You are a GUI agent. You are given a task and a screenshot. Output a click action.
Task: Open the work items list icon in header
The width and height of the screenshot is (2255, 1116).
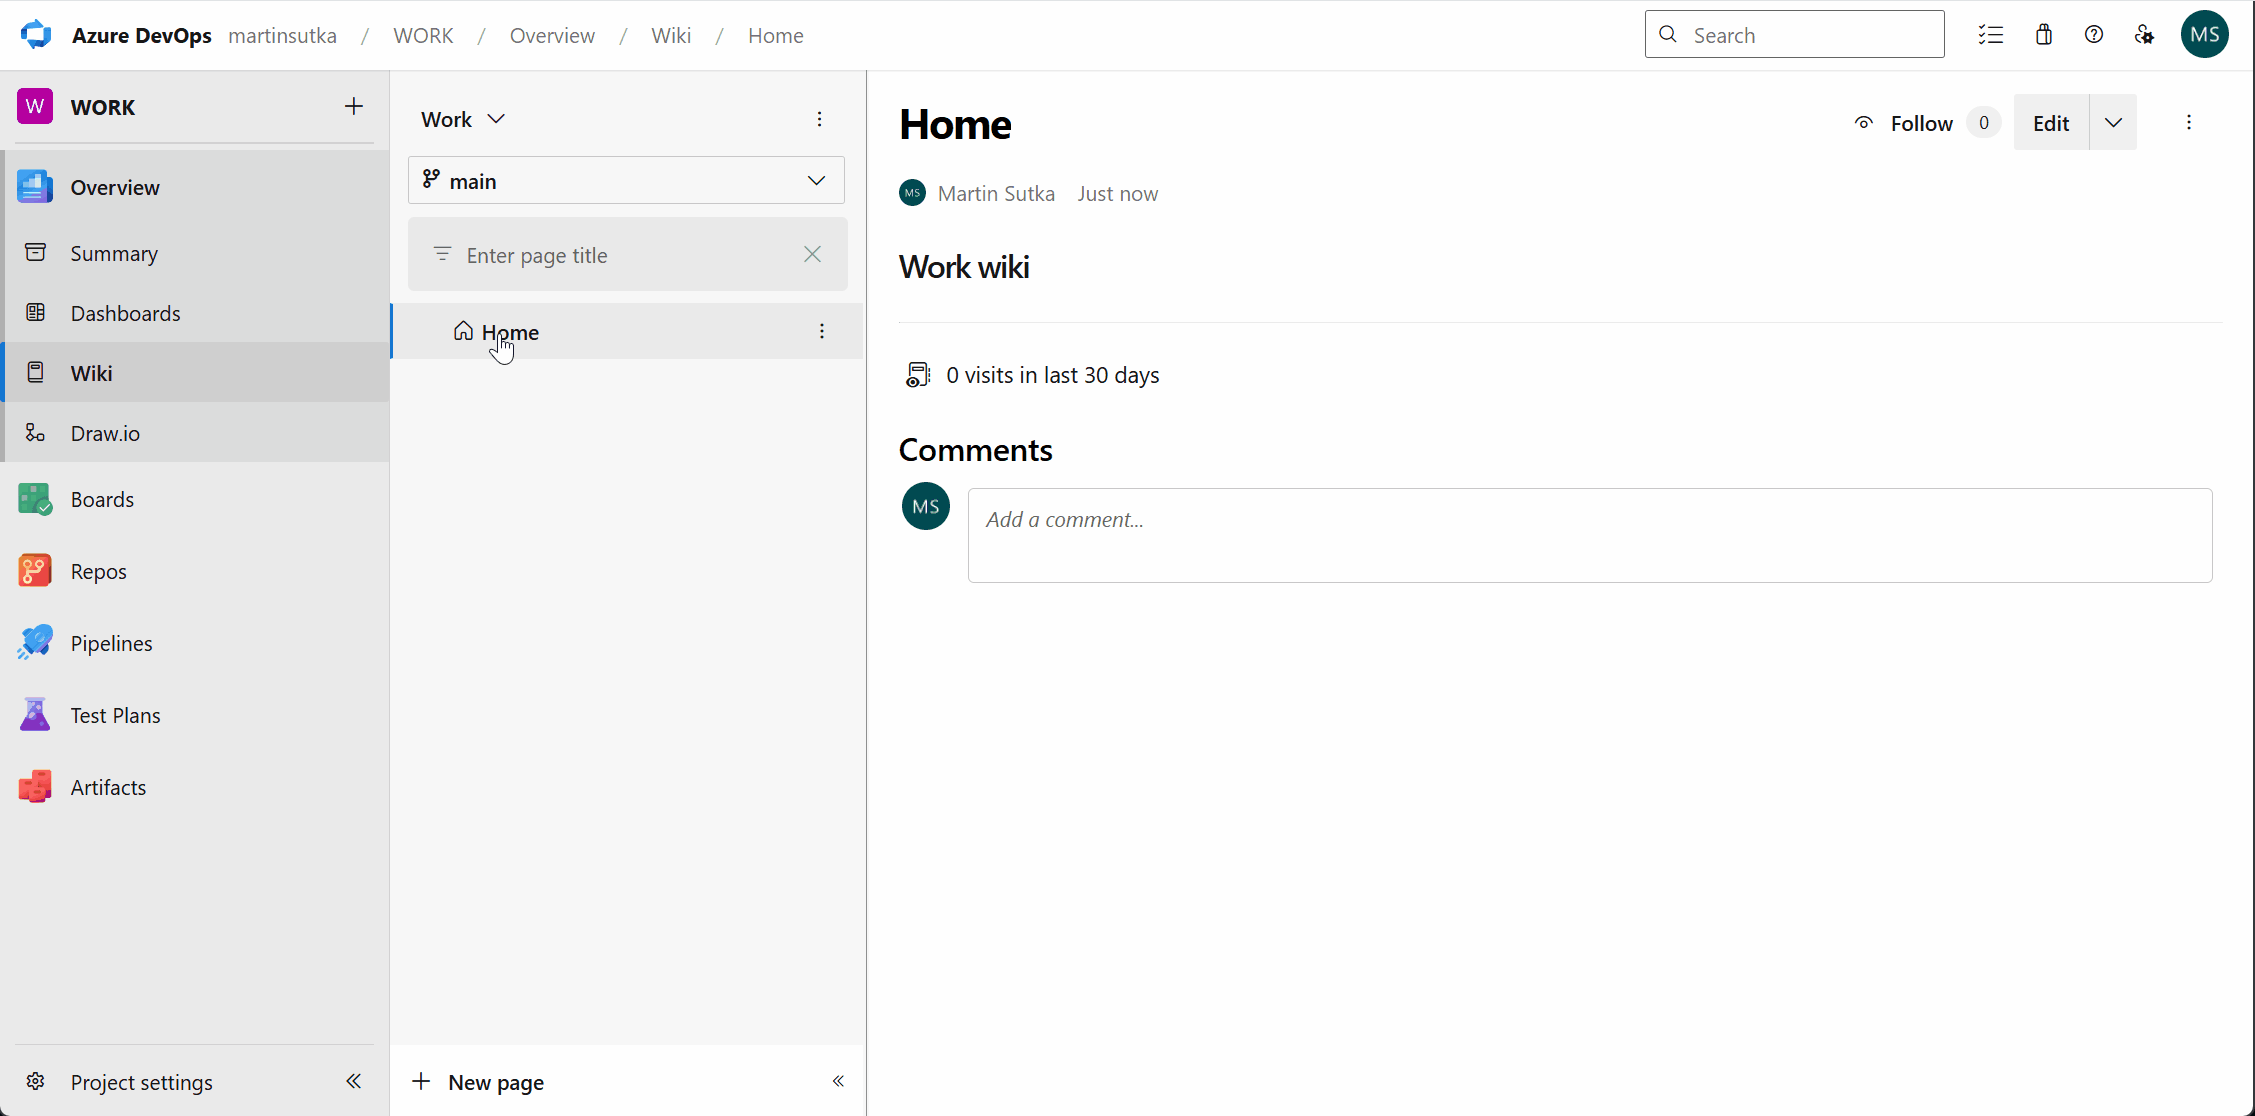1990,35
